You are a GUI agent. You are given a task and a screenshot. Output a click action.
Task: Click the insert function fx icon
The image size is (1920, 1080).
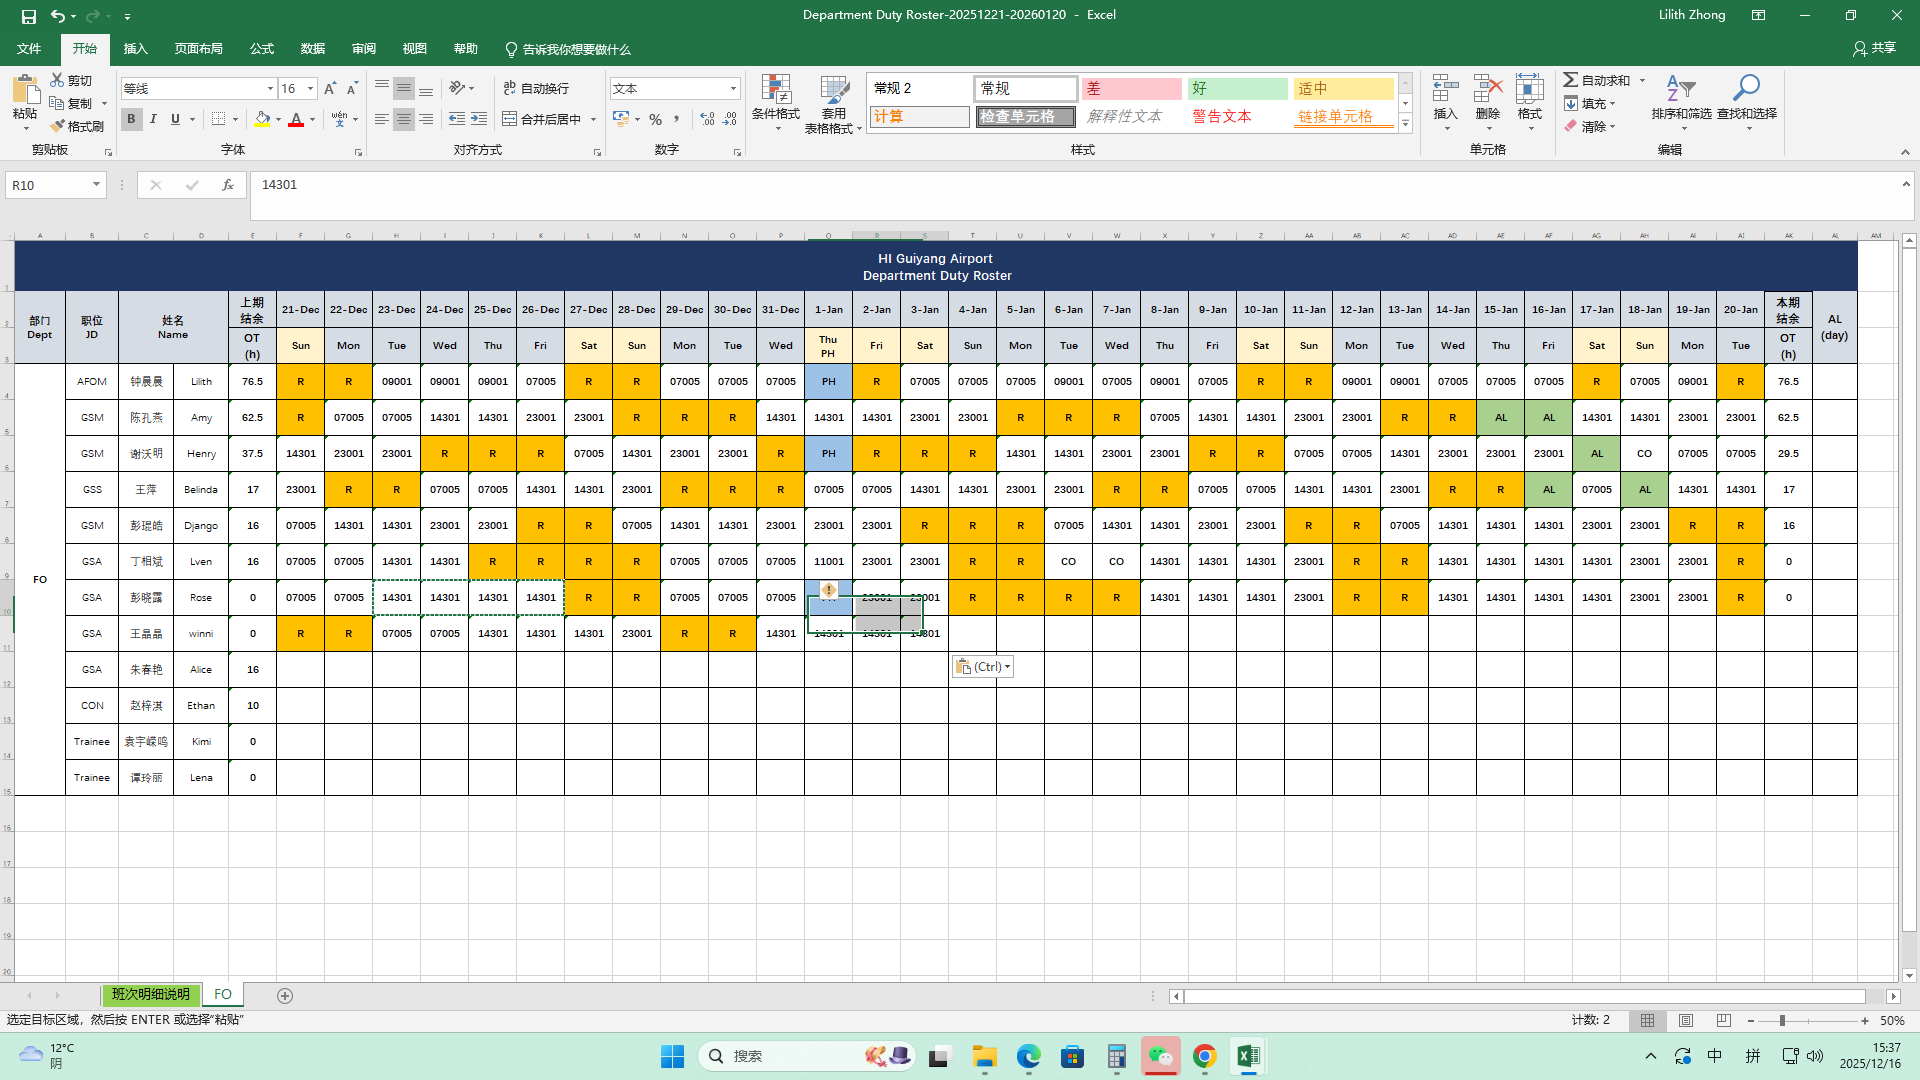tap(228, 185)
